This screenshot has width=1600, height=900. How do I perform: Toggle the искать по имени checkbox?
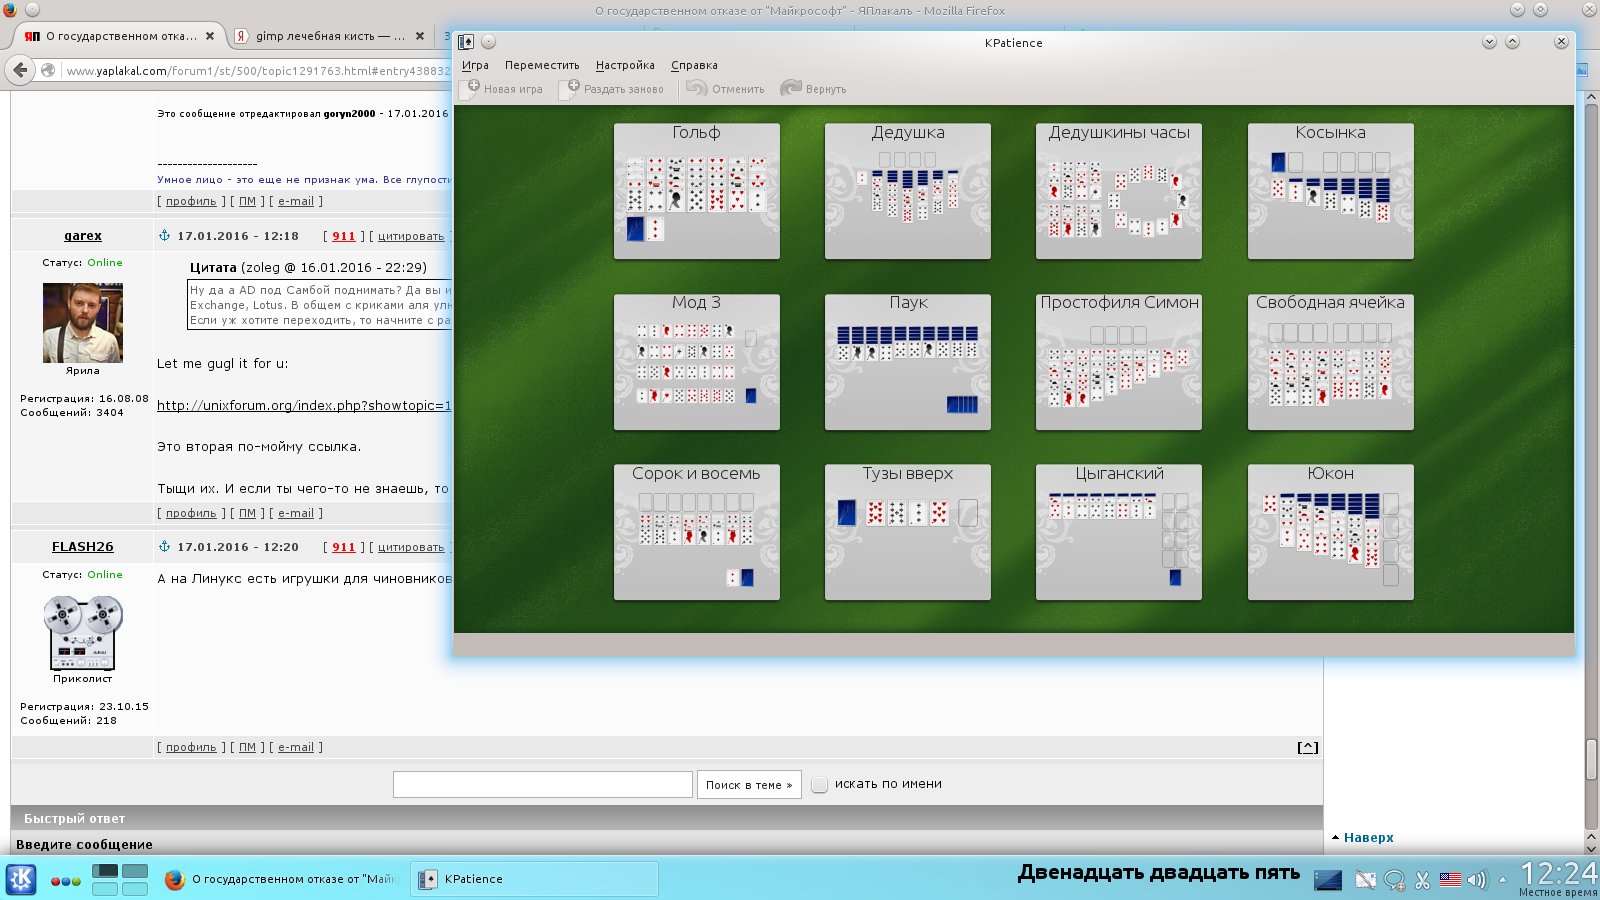[819, 785]
